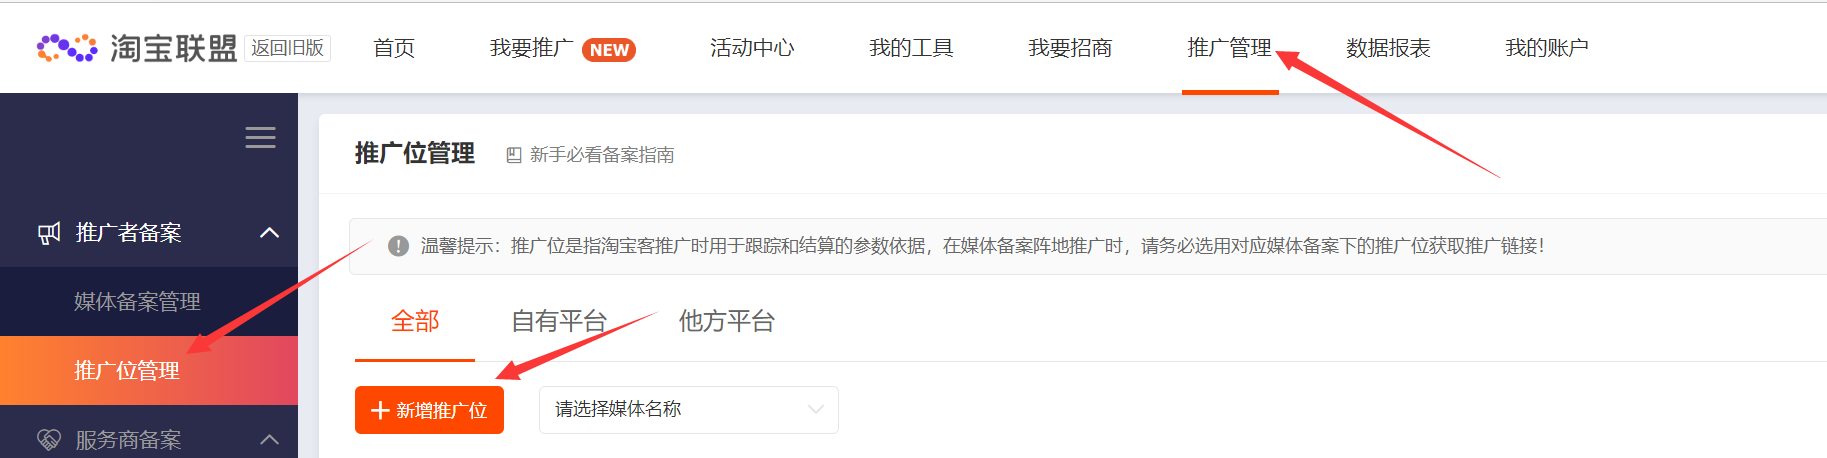The image size is (1827, 458).
Task: Click the megaphone icon beside 推广者备案
Action: point(49,233)
